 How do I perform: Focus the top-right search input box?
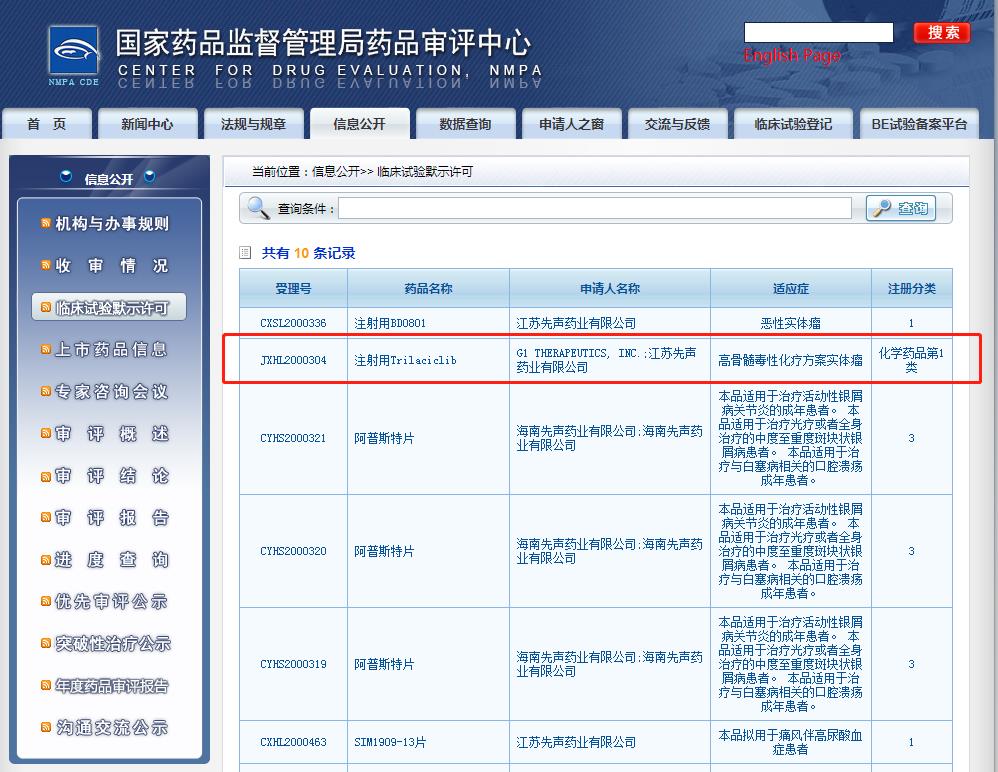coord(818,33)
